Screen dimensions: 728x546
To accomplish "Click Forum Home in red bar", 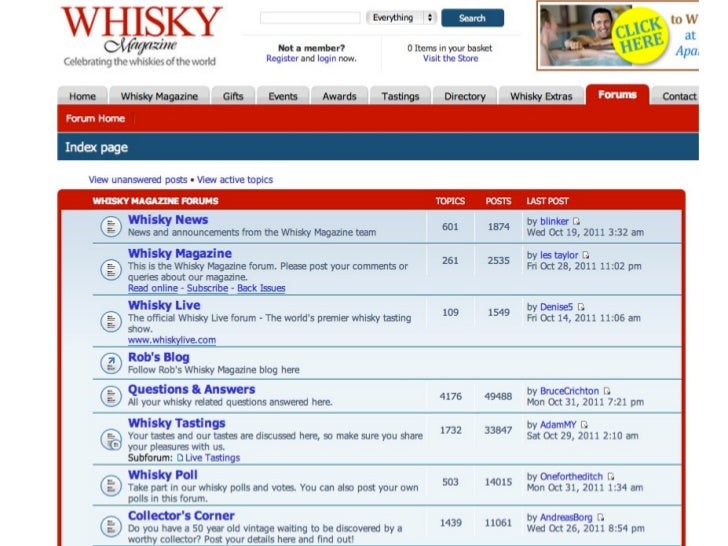I will (x=95, y=118).
